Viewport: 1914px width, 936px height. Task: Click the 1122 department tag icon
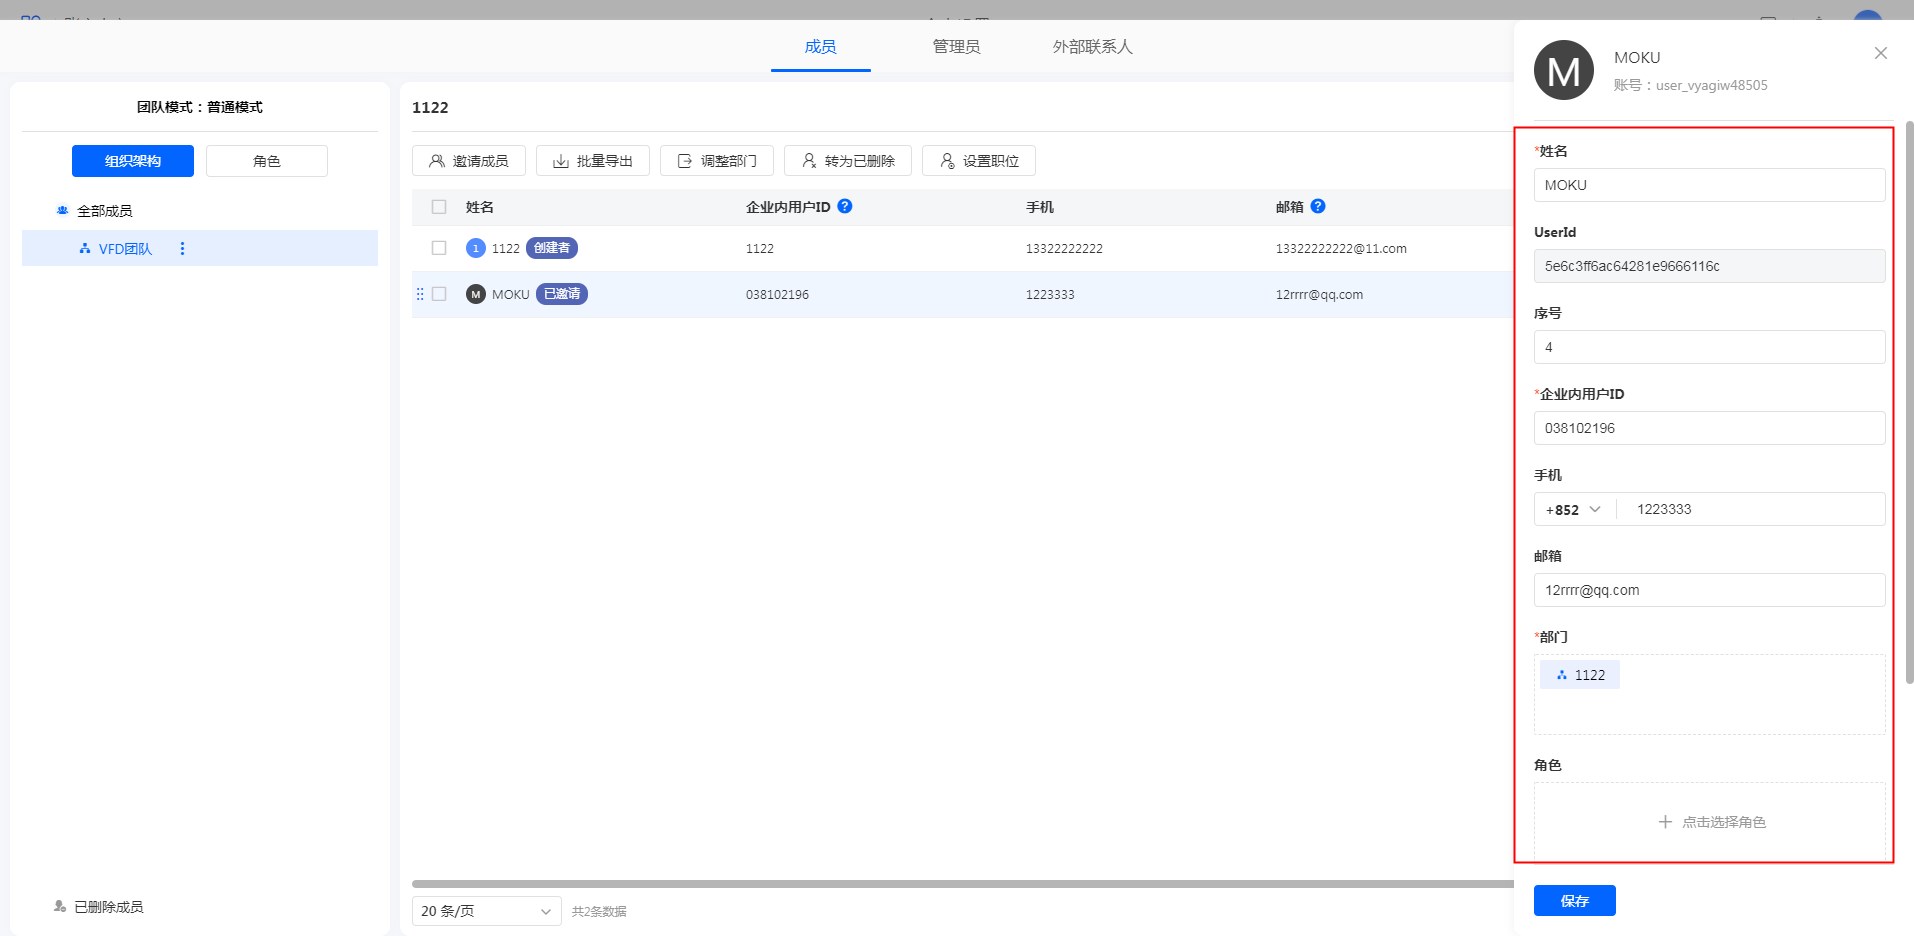(x=1562, y=675)
